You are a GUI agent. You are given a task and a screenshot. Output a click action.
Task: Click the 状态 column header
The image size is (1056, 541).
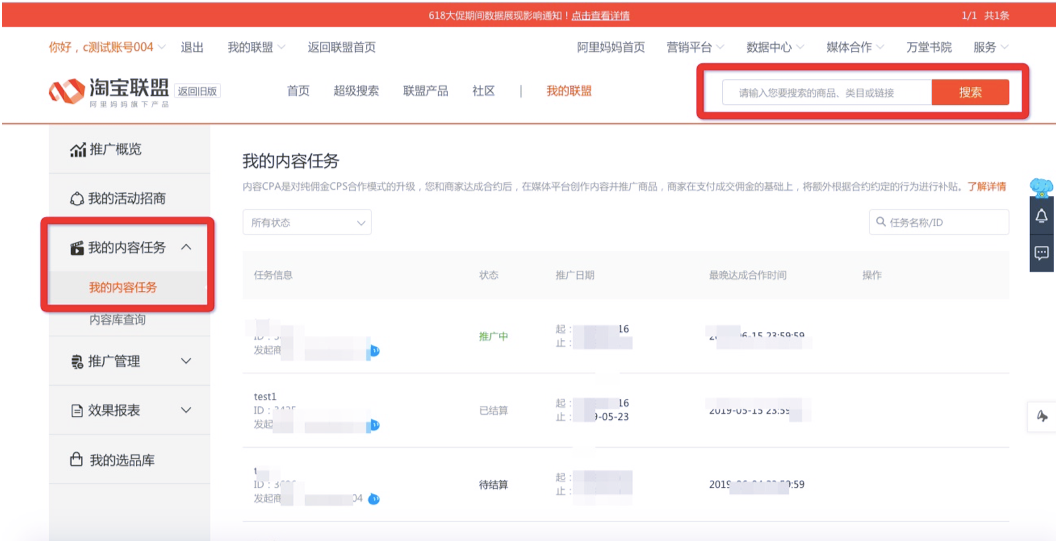coord(489,275)
